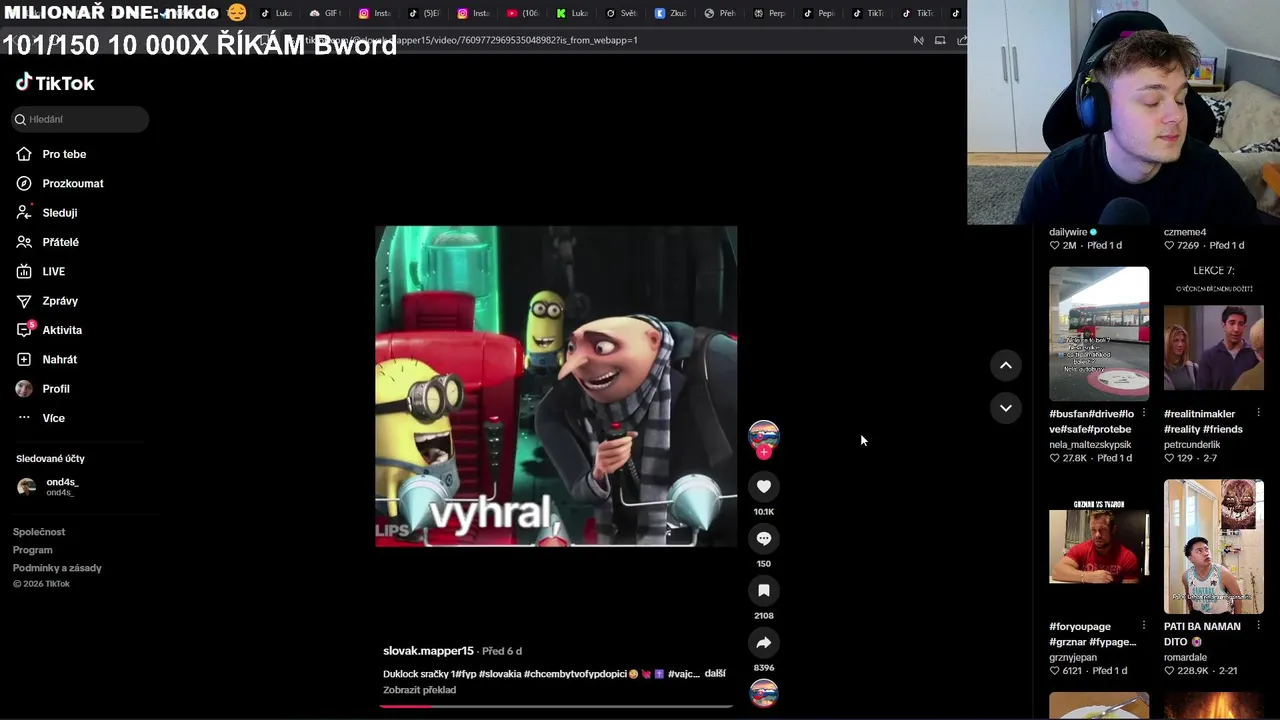
Task: Switch to the Svět browser tab
Action: point(621,13)
